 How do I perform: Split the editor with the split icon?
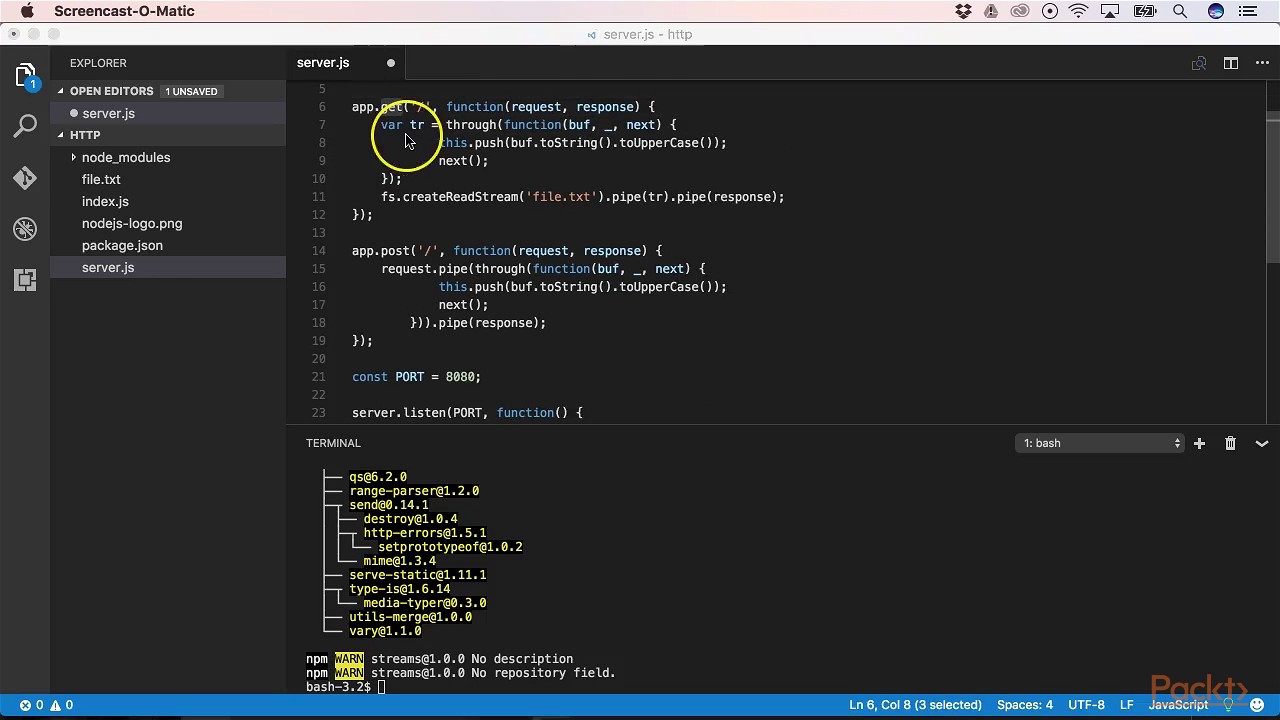click(x=1231, y=63)
